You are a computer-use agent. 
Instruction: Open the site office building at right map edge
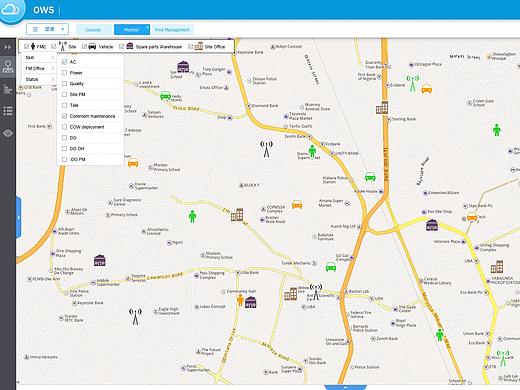(x=497, y=267)
